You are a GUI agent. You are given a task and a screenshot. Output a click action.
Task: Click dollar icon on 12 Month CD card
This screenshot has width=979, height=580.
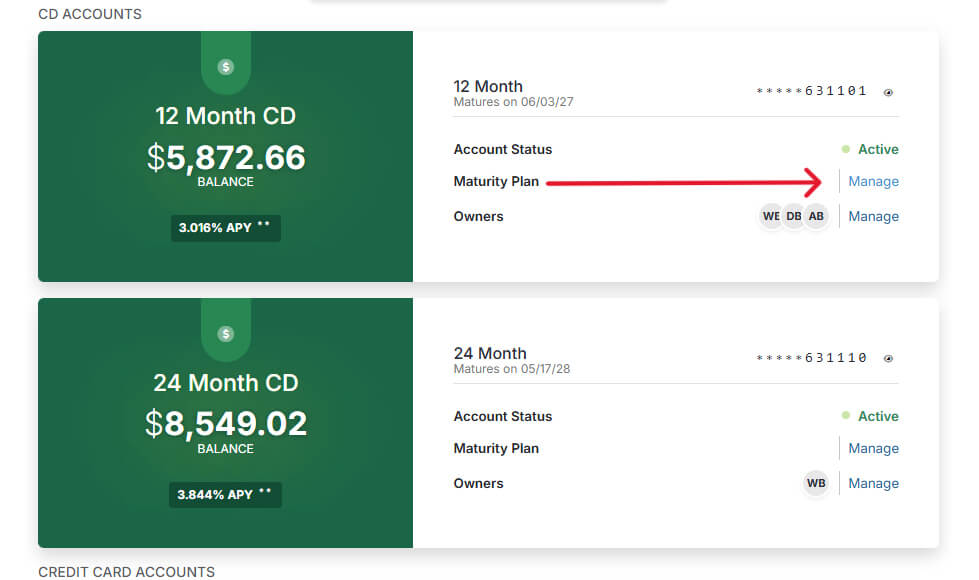click(226, 67)
